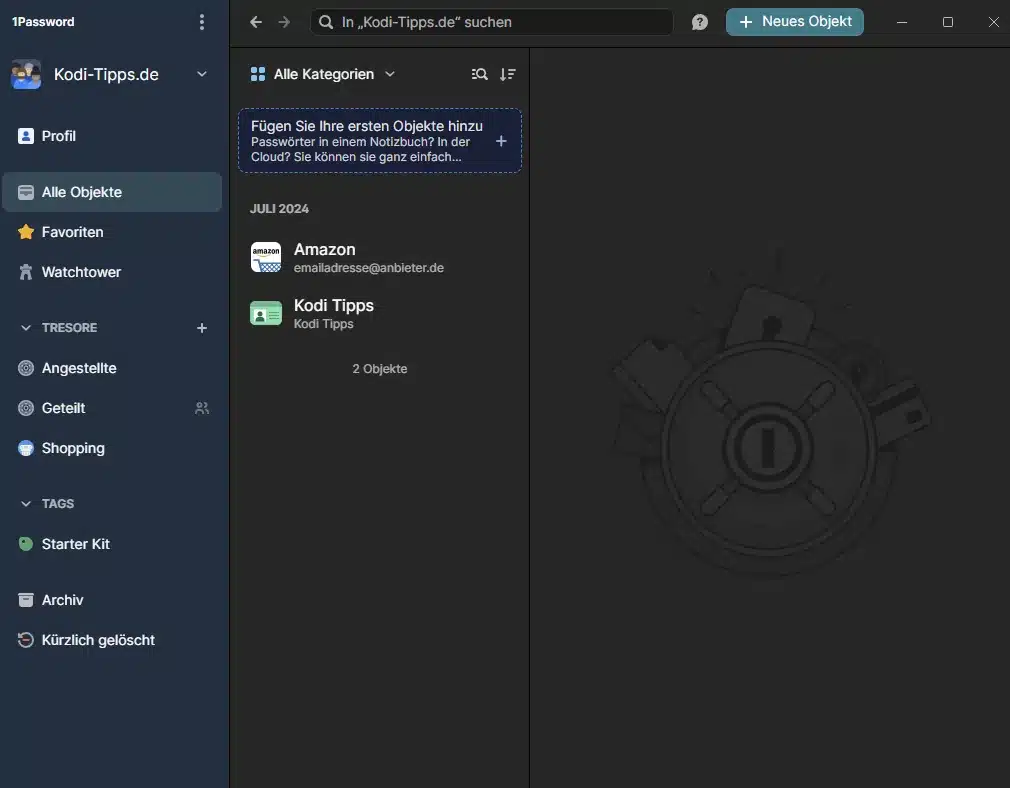Click the filter list search icon
This screenshot has height=788, width=1010.
tap(479, 74)
